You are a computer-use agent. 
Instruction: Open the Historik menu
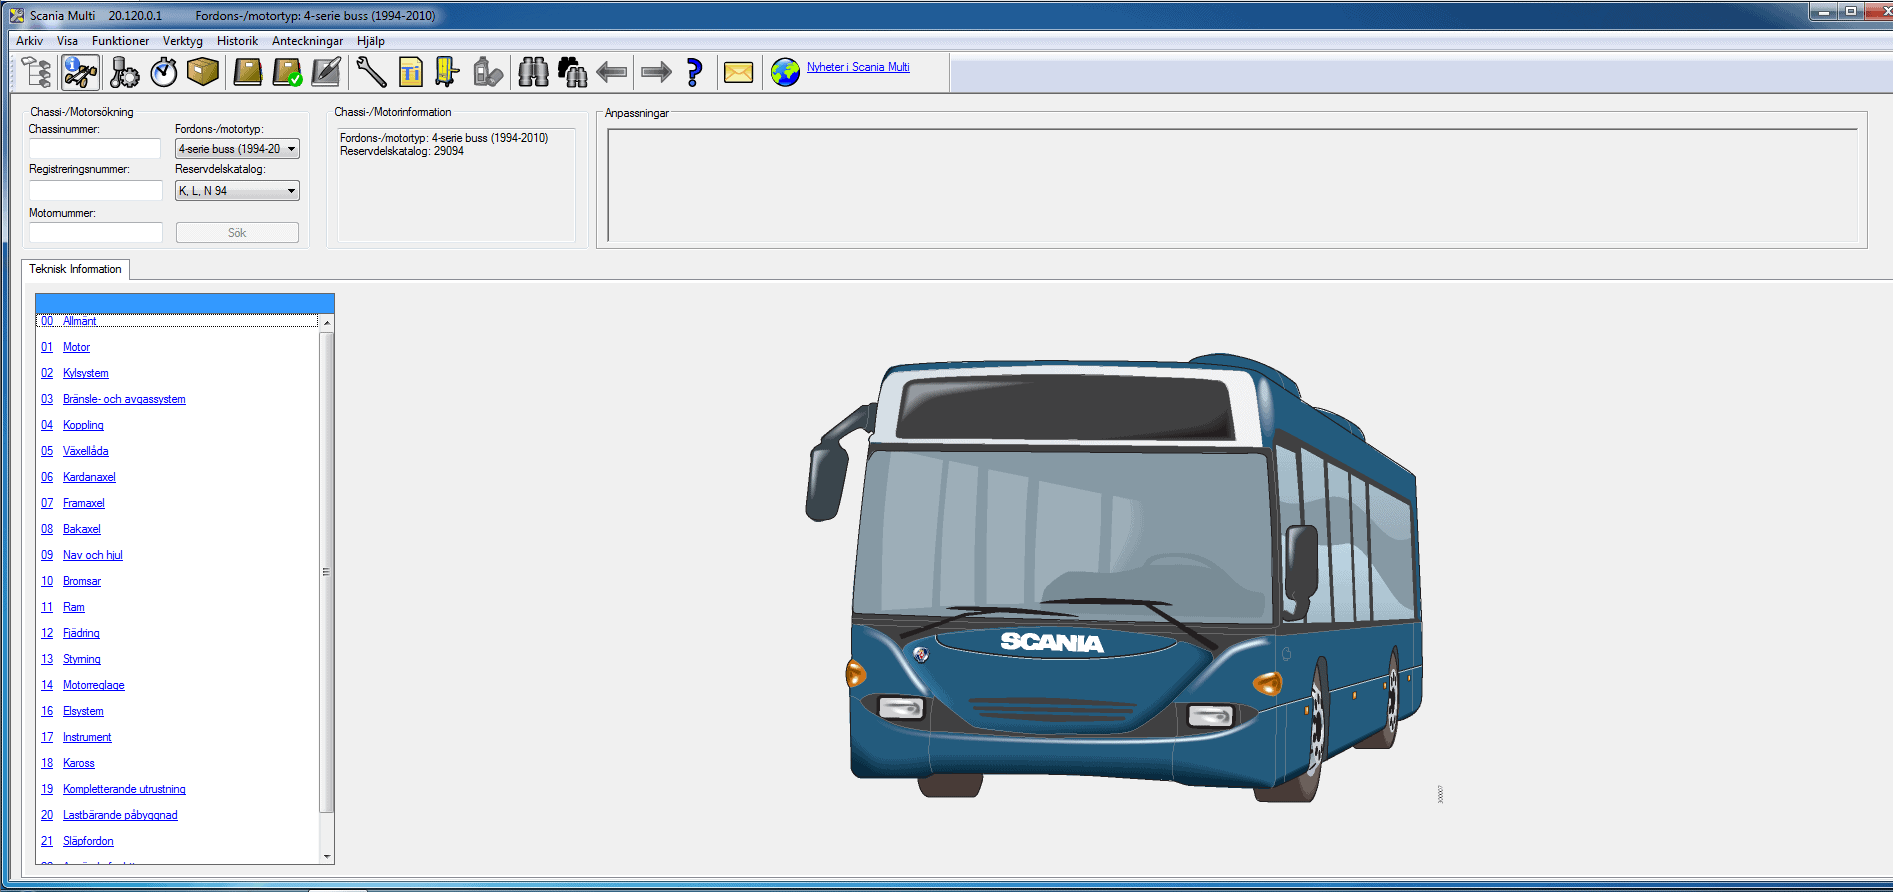click(237, 41)
